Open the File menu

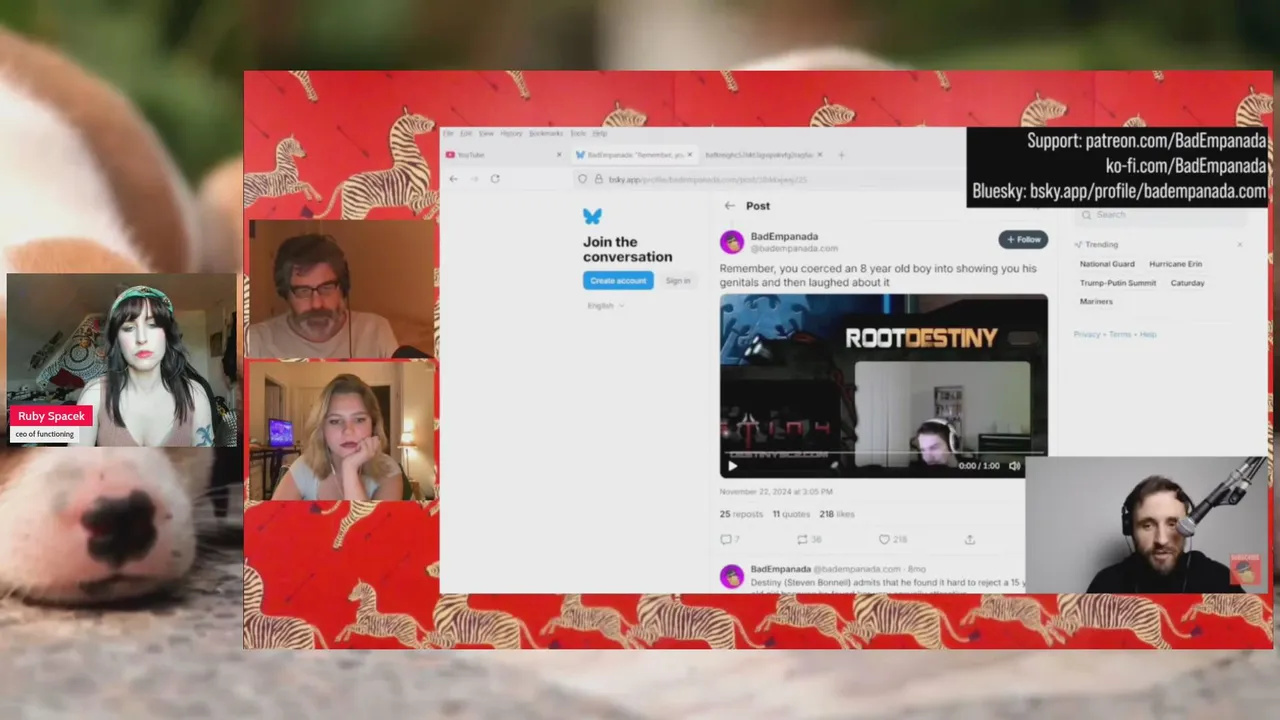(448, 133)
